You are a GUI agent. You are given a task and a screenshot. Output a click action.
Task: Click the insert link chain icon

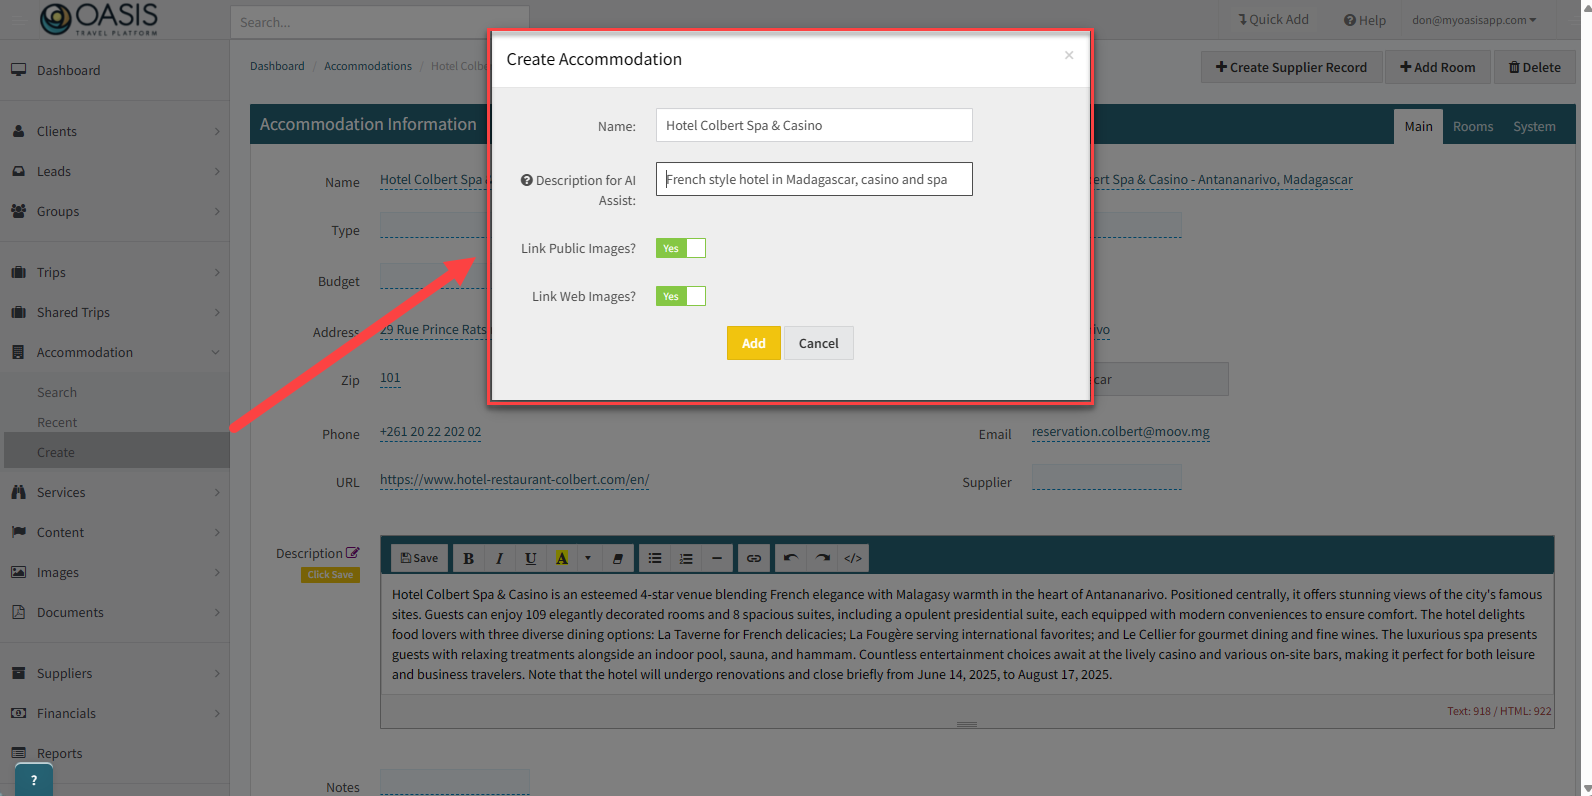[754, 558]
